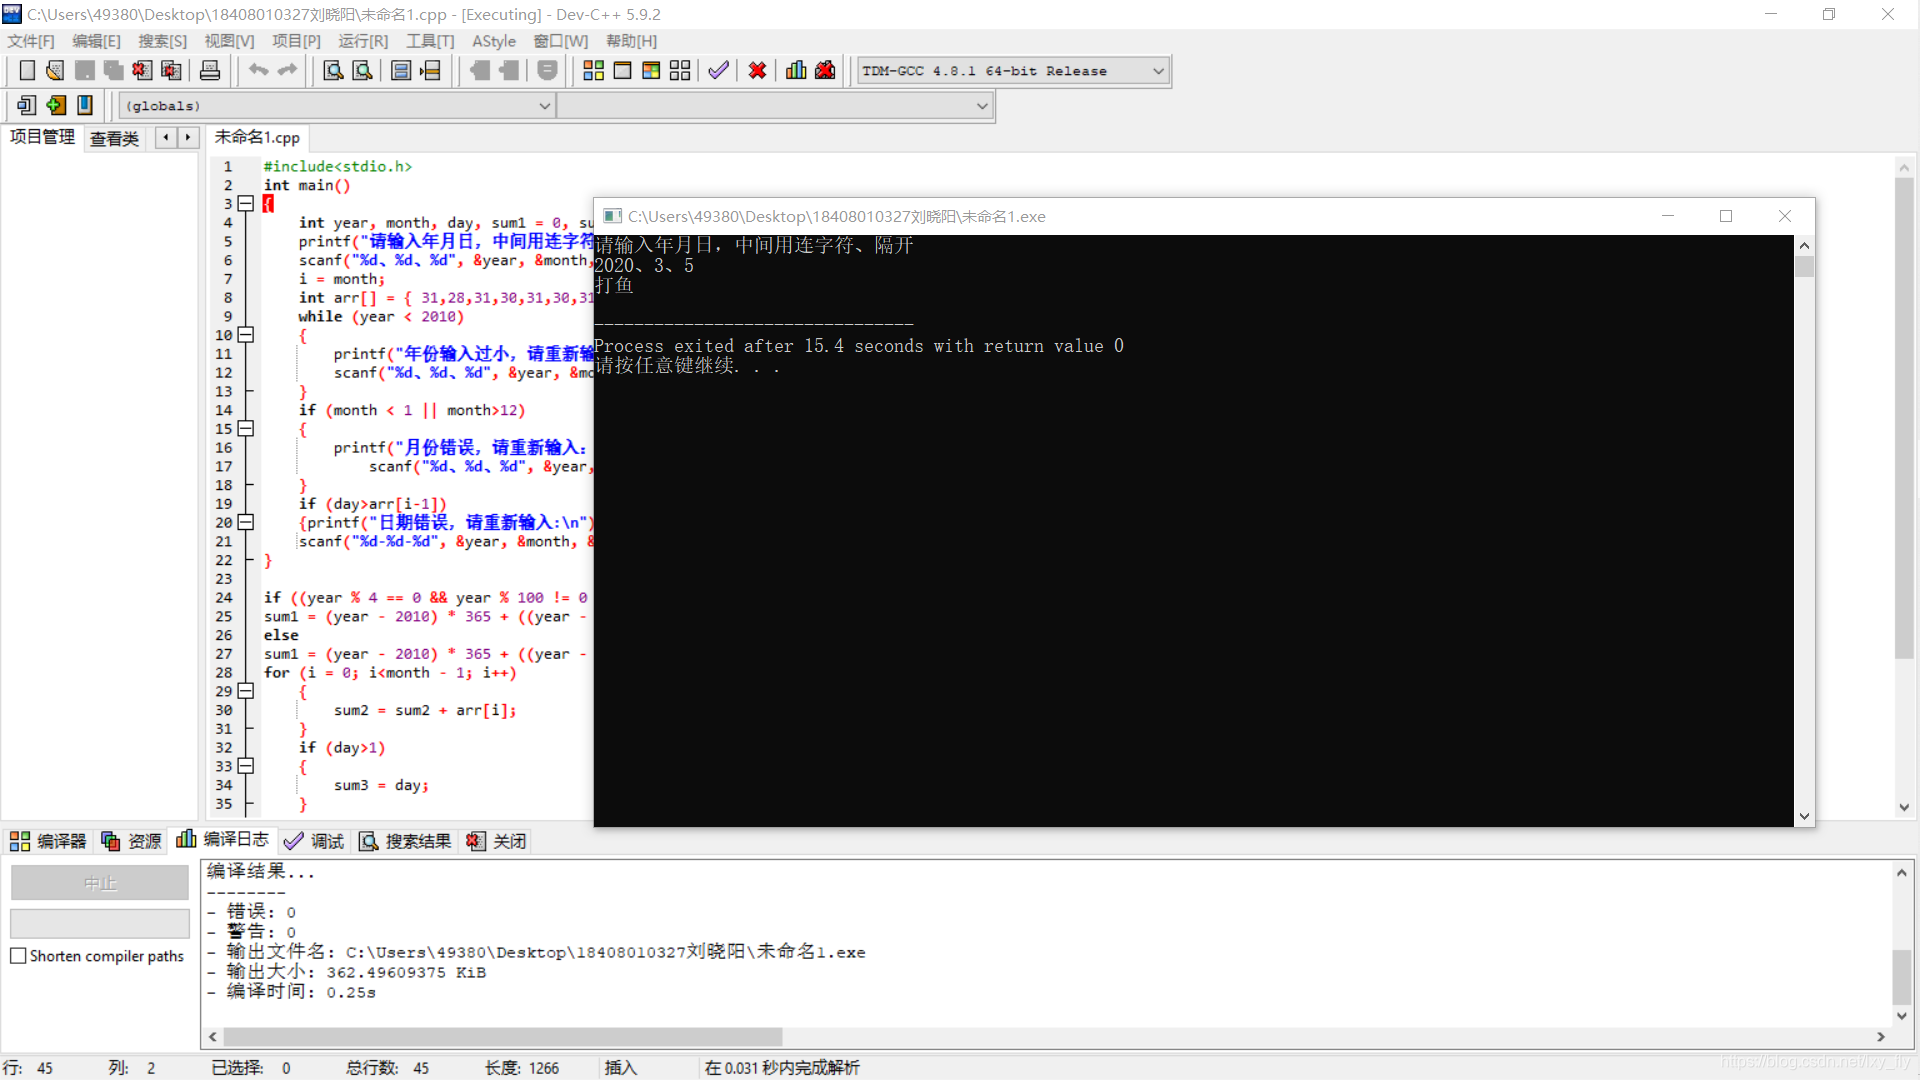Viewport: 1920px width, 1080px height.
Task: Click the Close All files toolbar icon
Action: click(x=171, y=70)
